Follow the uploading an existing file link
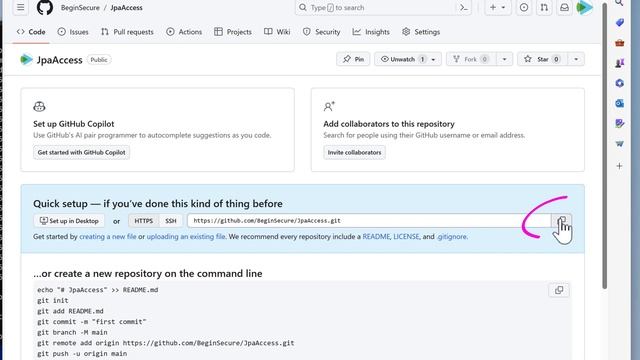640x360 pixels. point(186,237)
